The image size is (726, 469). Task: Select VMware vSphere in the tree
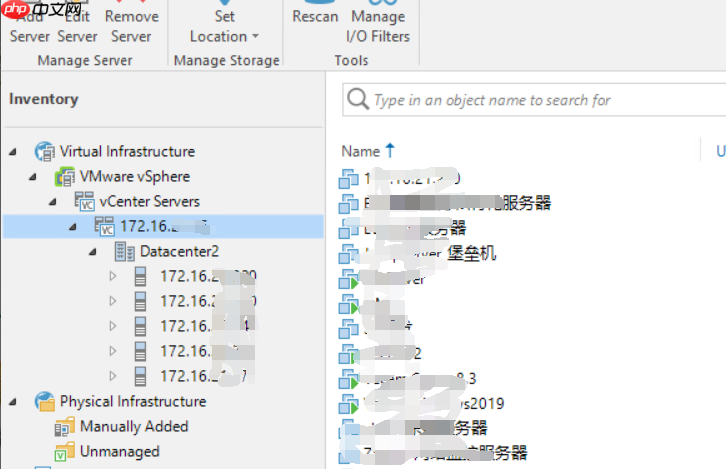coord(135,176)
